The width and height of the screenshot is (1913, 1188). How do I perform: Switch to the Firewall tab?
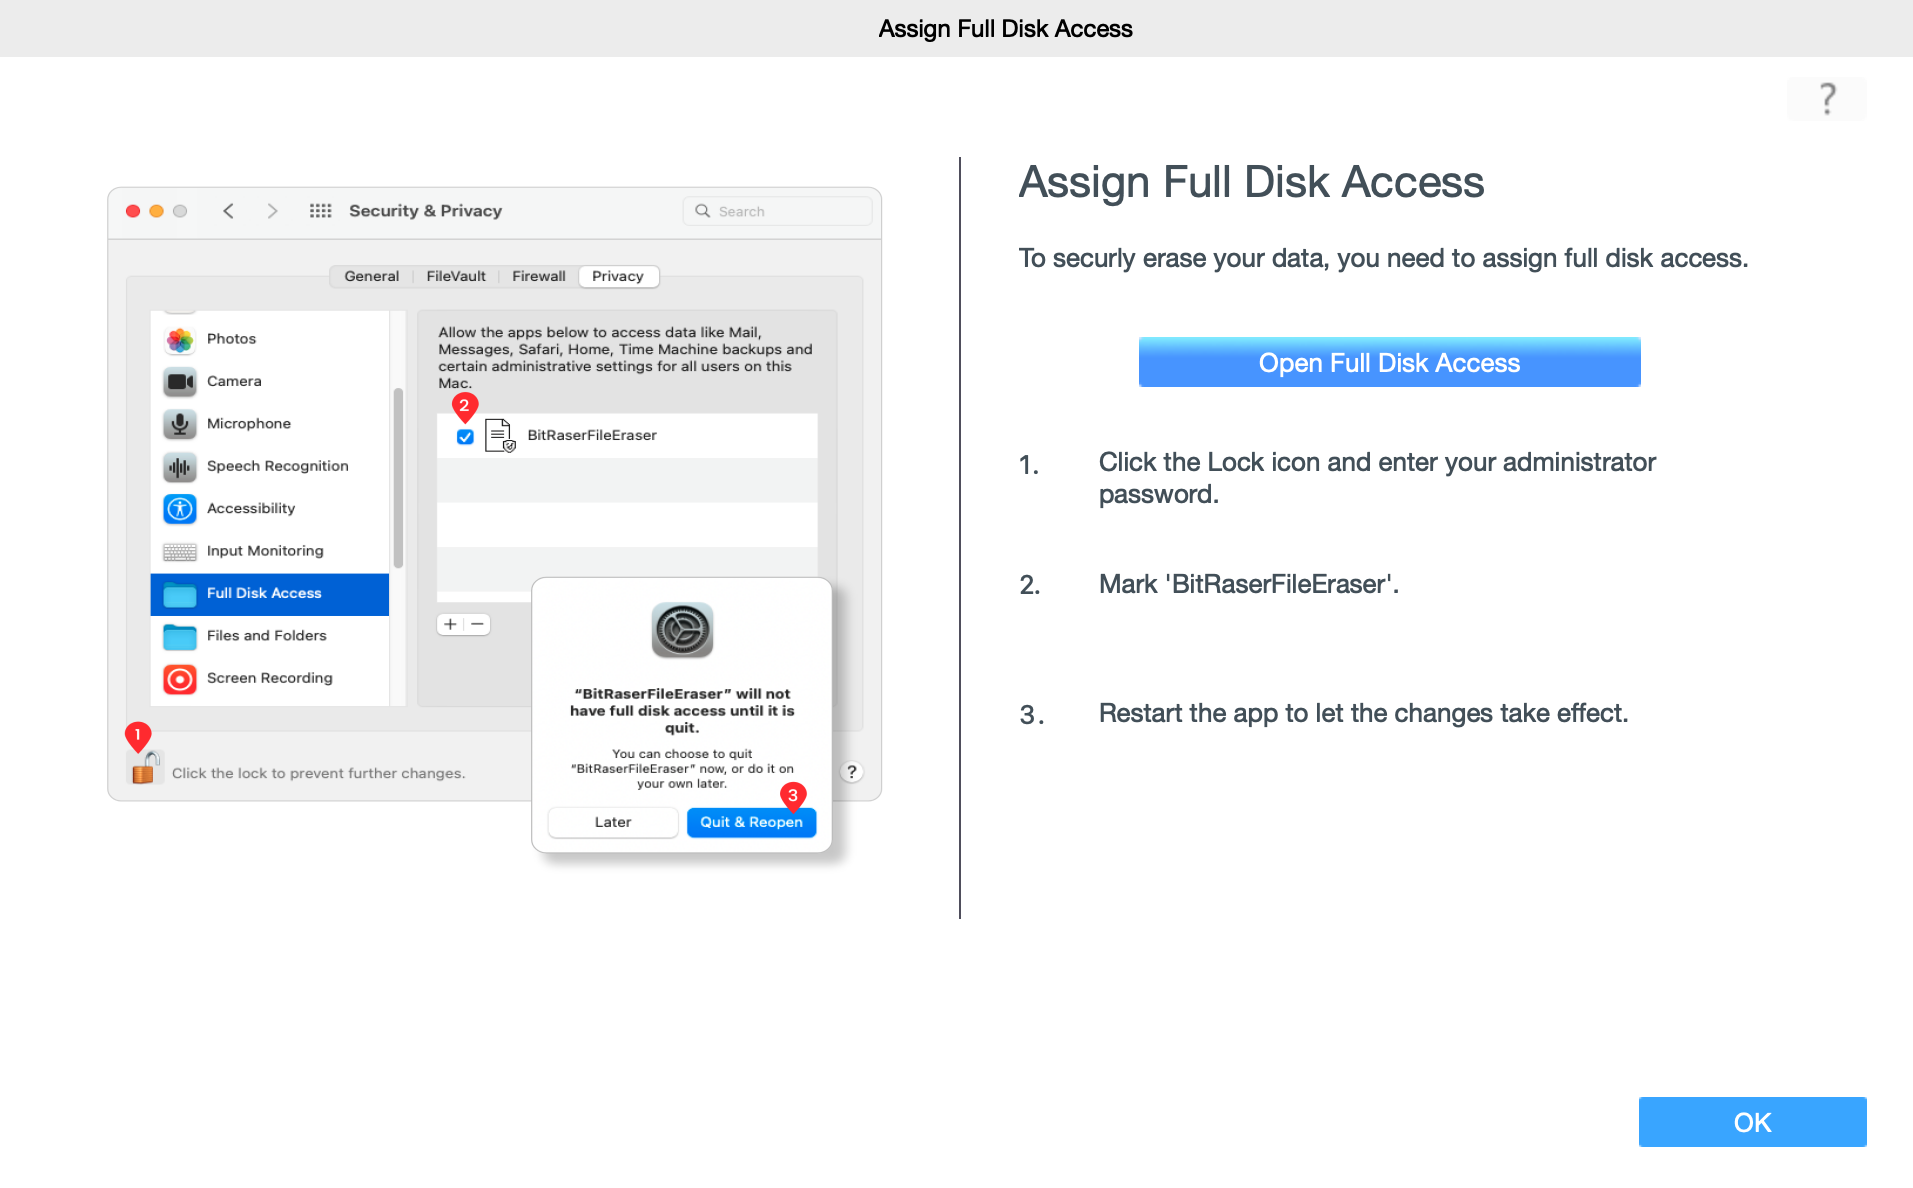coord(538,276)
